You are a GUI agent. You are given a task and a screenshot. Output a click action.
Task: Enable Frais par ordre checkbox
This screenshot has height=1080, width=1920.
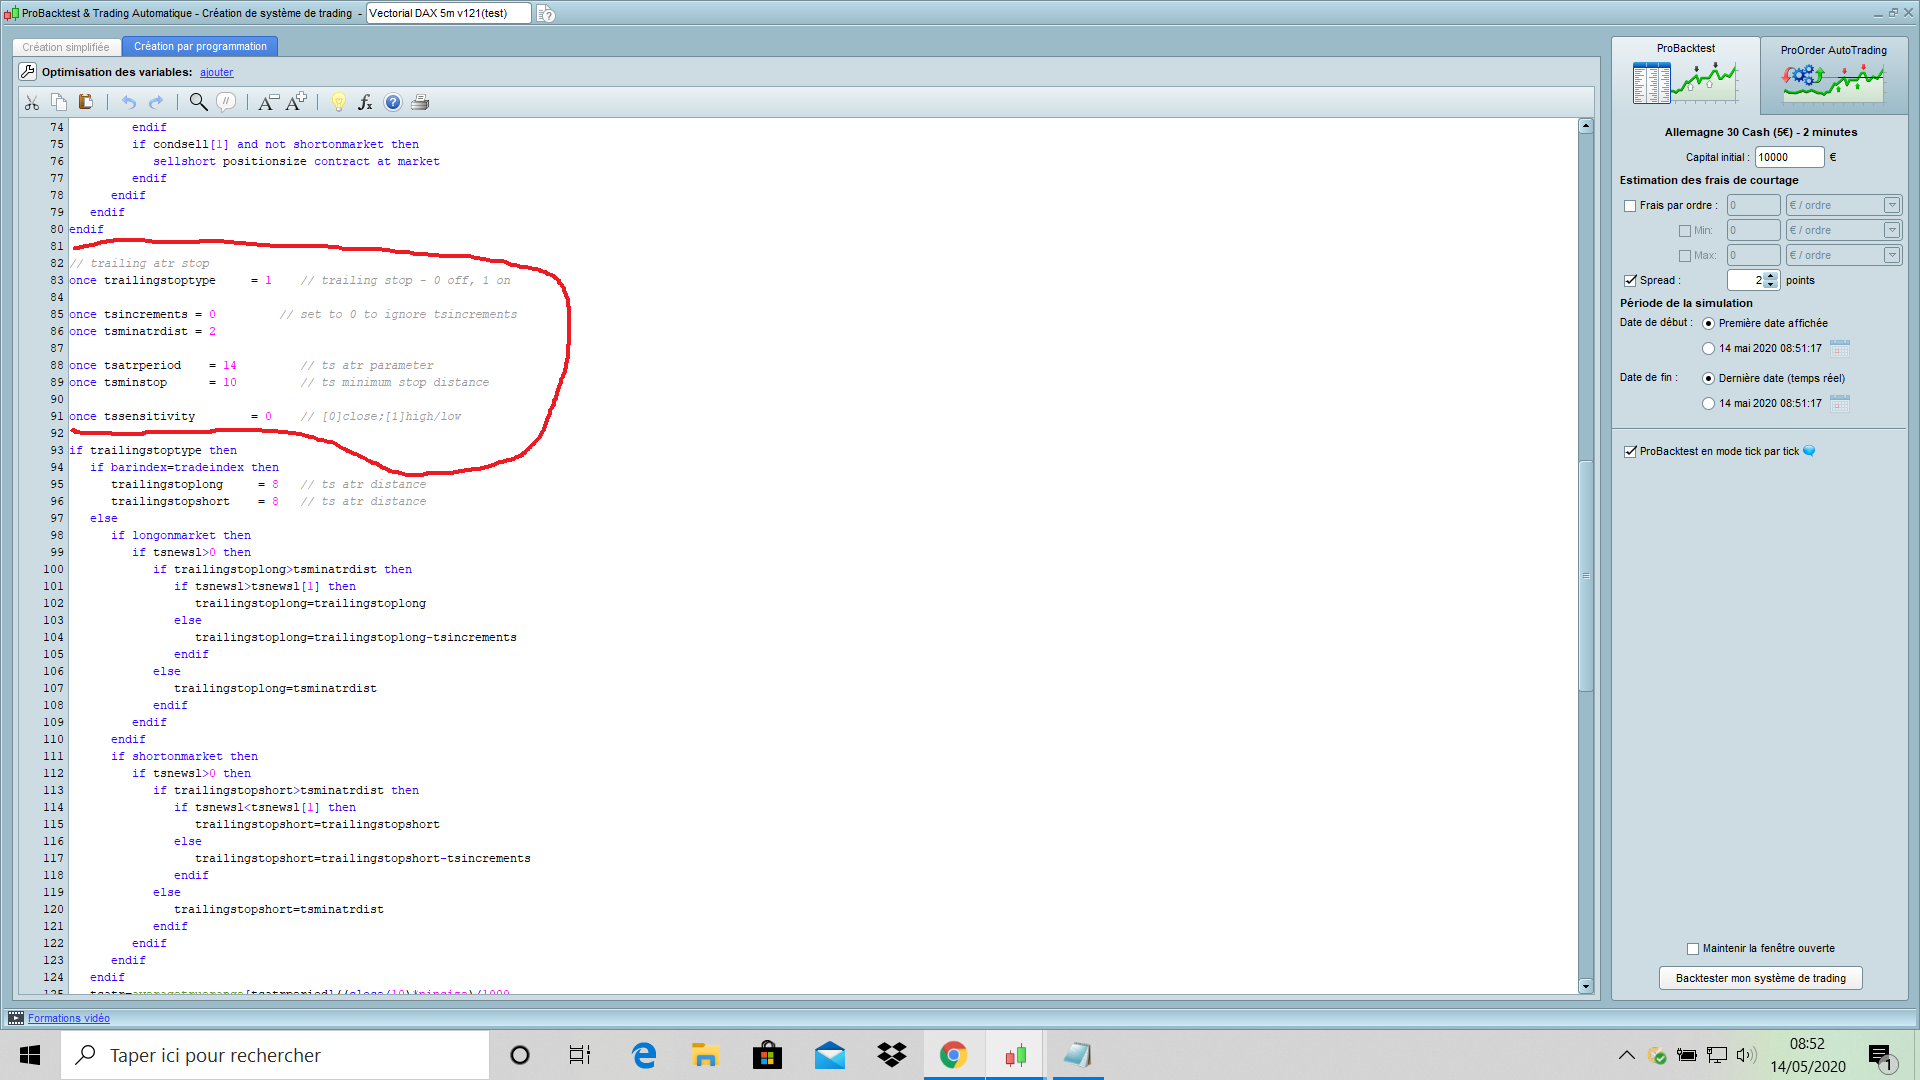click(1630, 206)
